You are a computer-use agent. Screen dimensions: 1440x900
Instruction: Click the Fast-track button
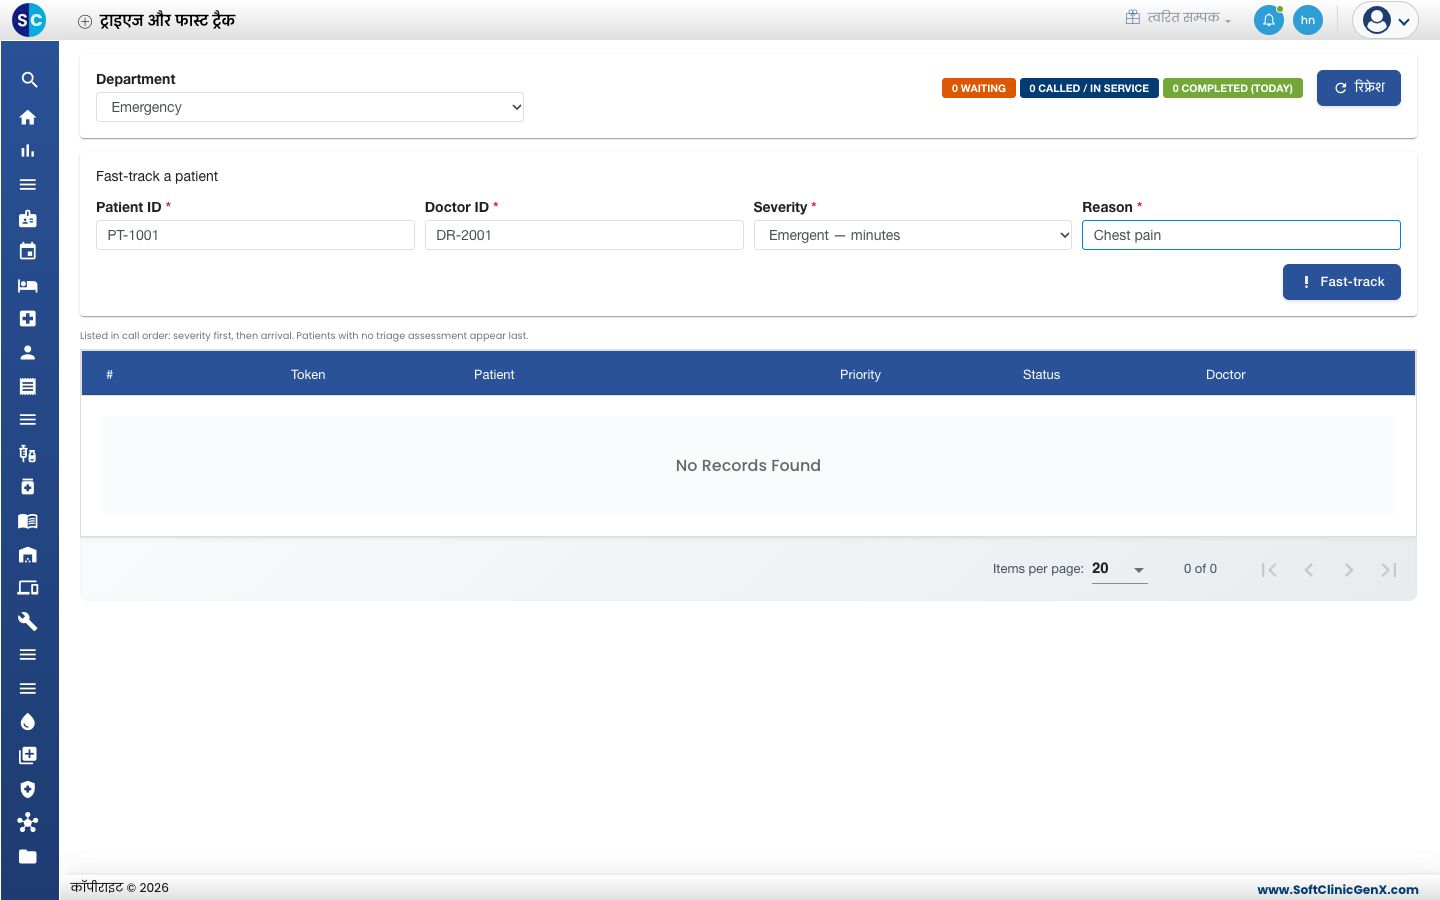tap(1342, 282)
